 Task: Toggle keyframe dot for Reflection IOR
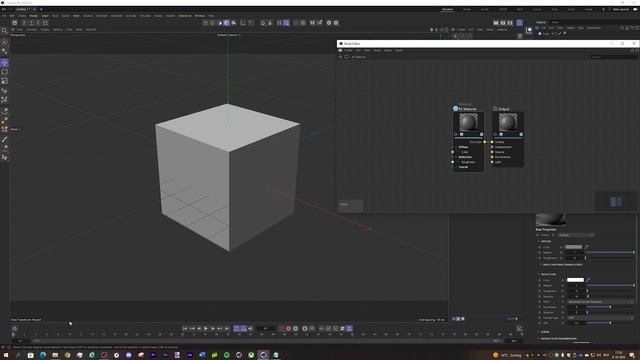540,323
